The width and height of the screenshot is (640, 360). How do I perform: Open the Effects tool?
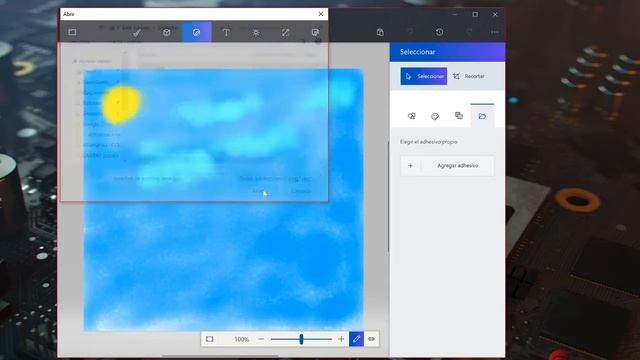pos(256,32)
